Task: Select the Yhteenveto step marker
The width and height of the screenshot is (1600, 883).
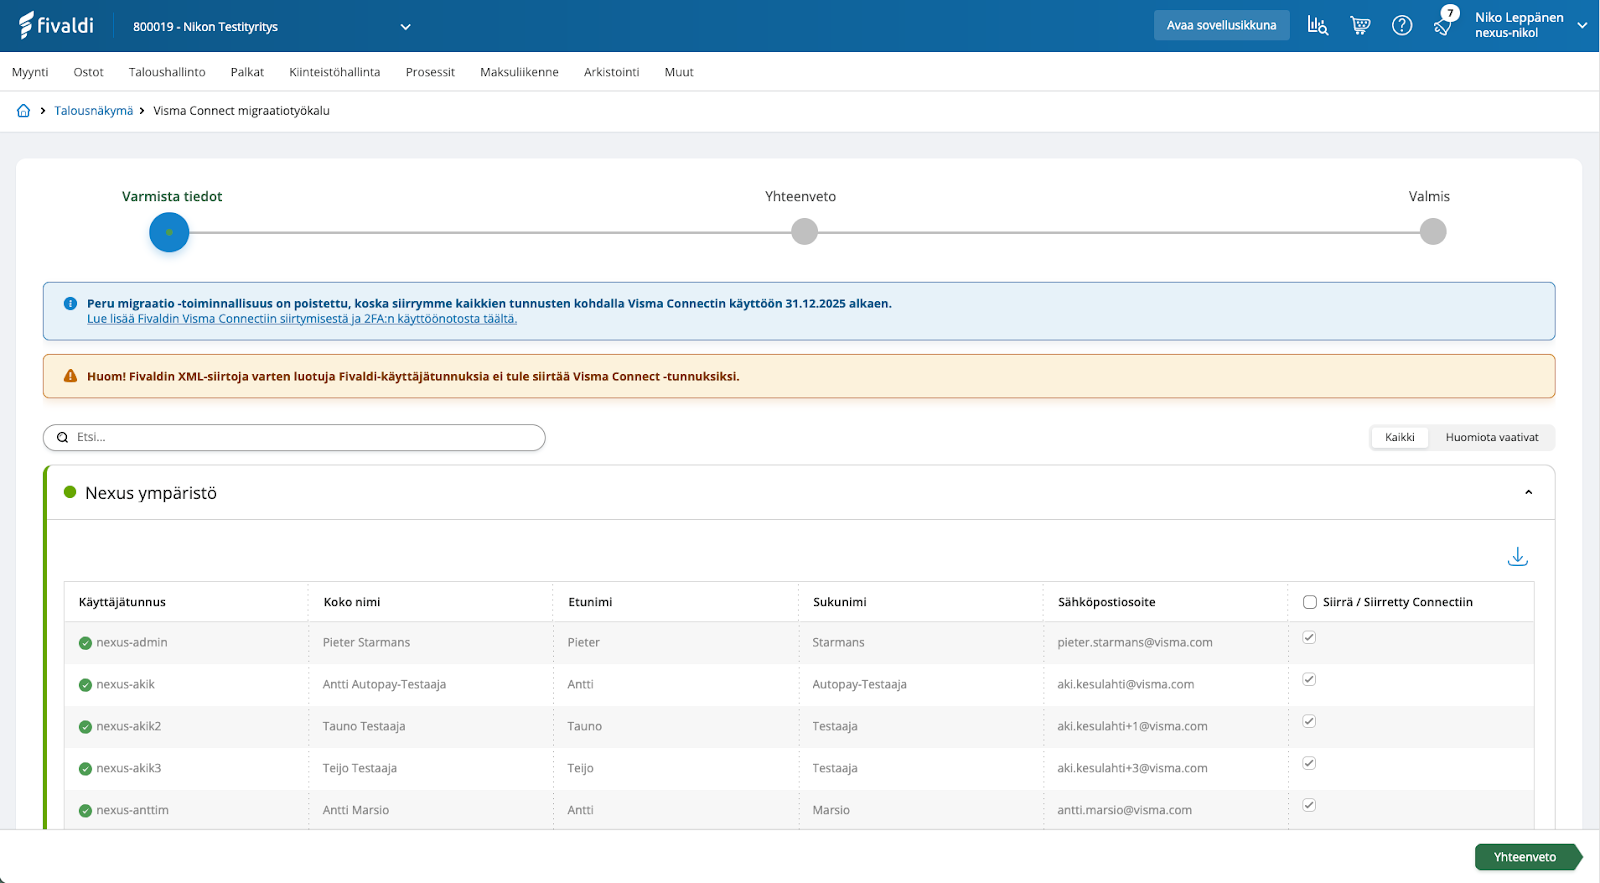Action: 804,232
